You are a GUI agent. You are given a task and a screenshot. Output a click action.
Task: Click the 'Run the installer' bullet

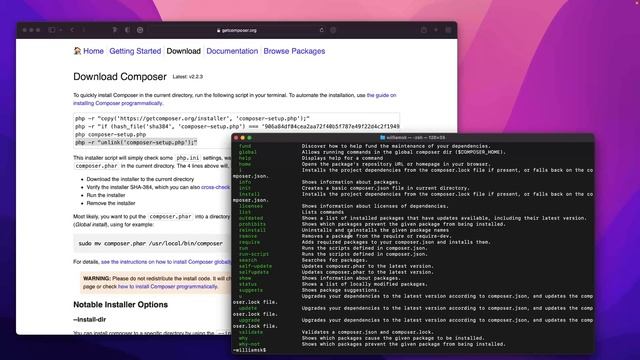tap(106, 195)
